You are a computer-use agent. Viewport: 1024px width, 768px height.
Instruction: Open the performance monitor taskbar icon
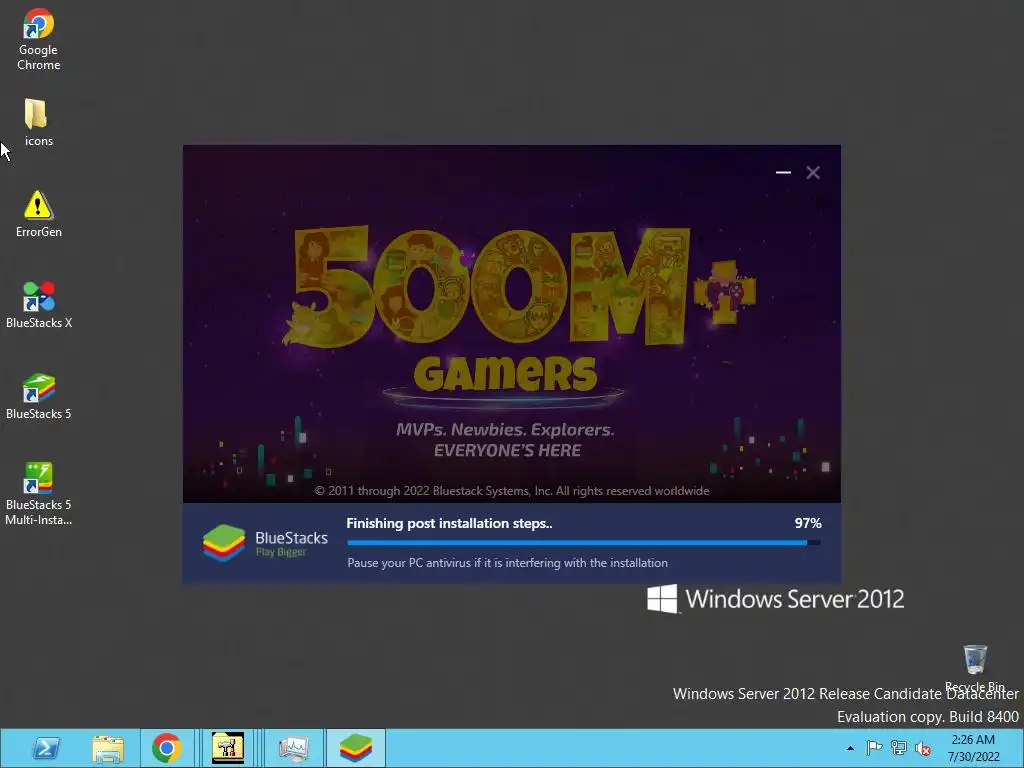pos(293,748)
